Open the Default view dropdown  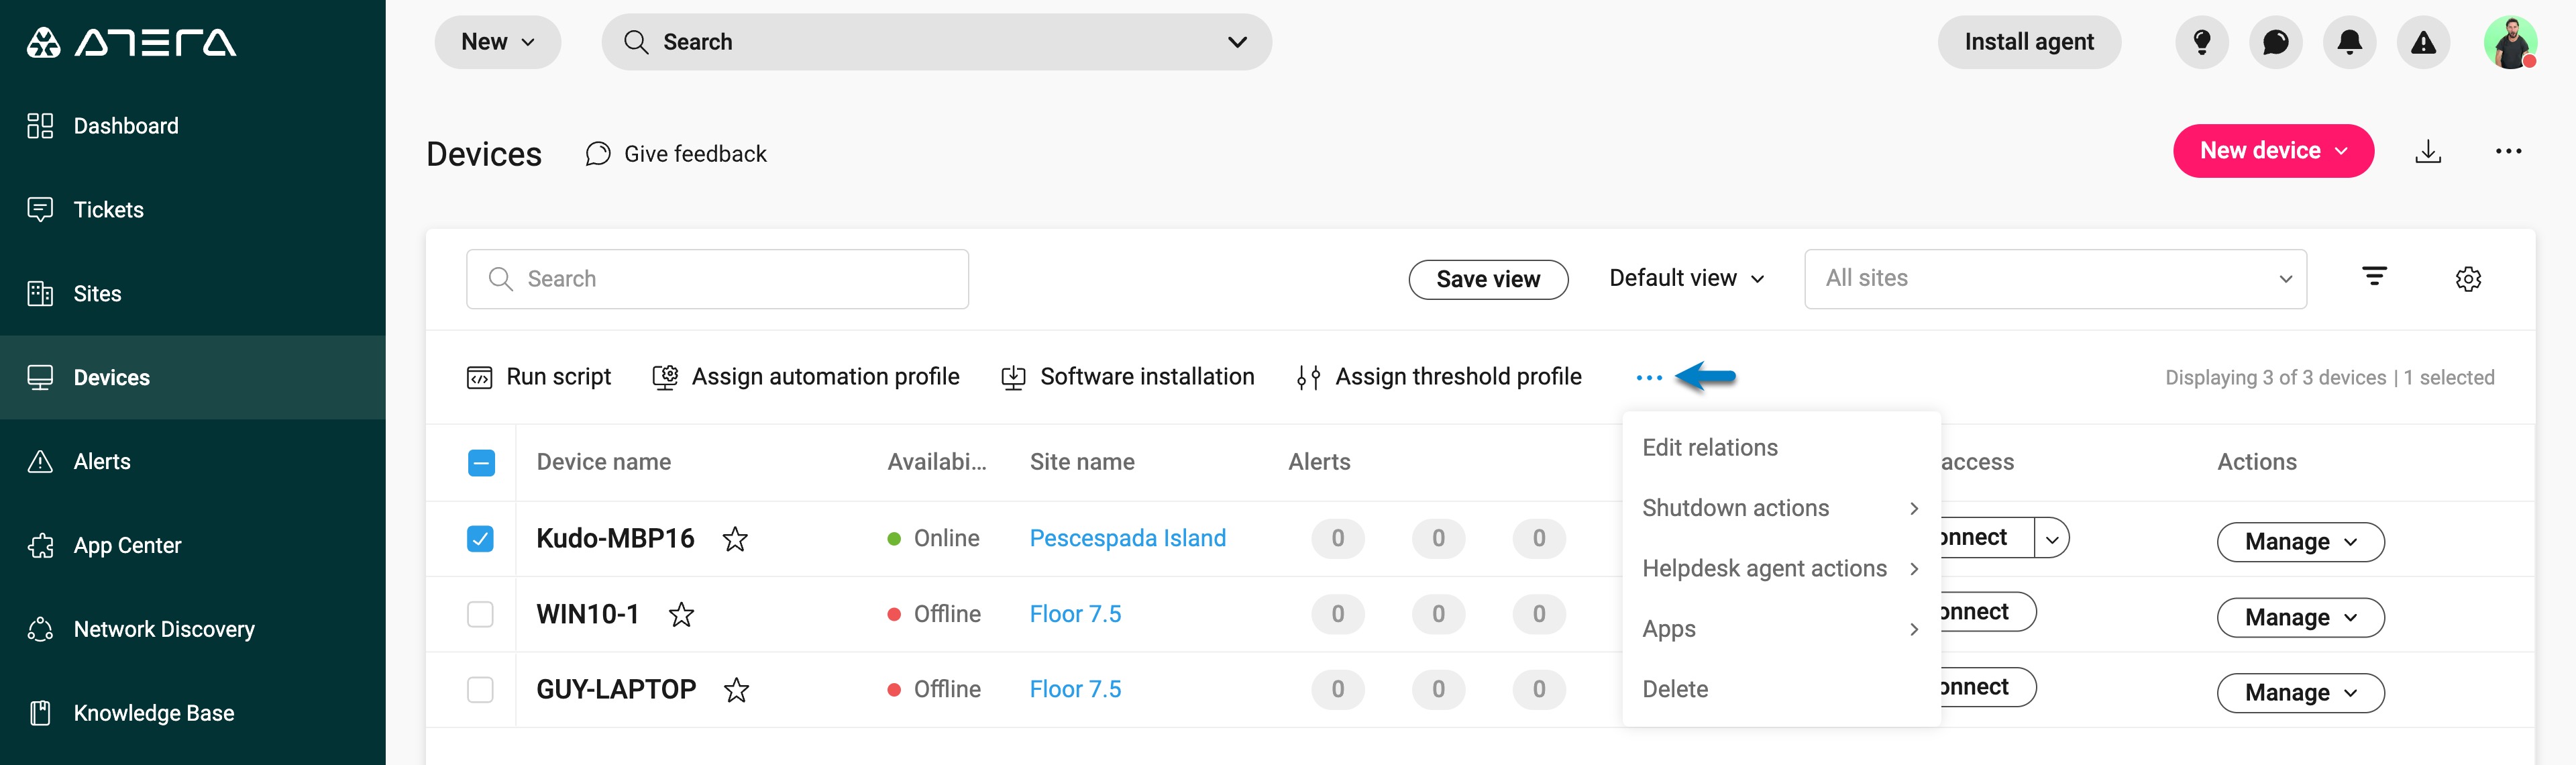tap(1686, 278)
